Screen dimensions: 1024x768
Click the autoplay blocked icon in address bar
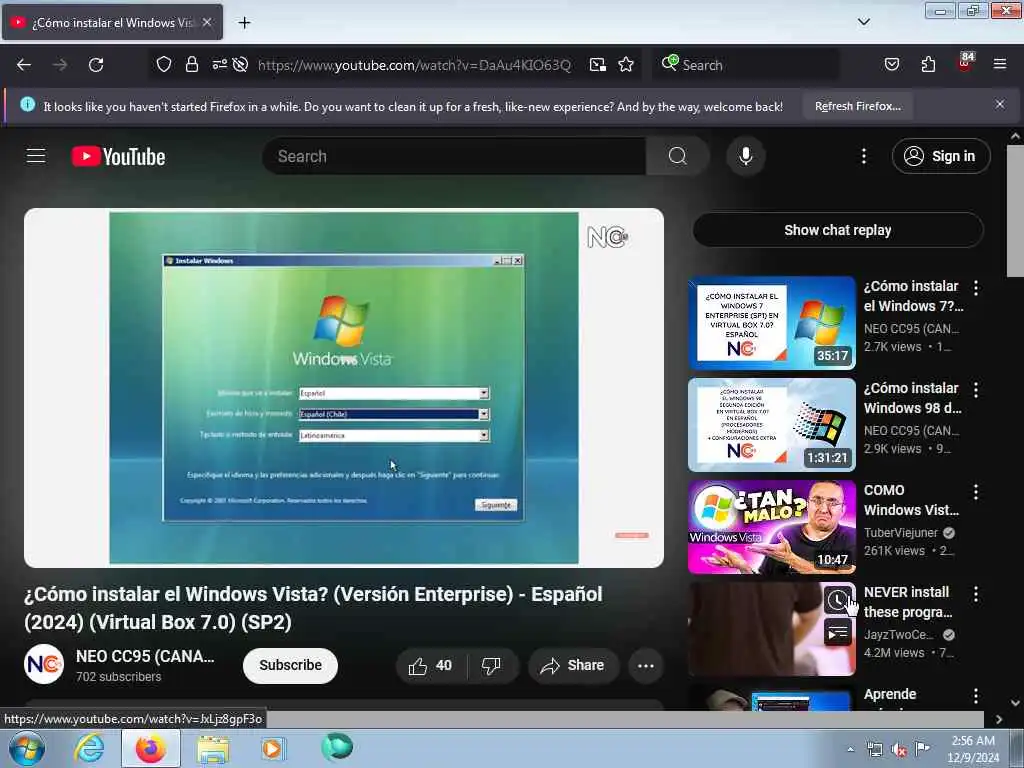coord(240,65)
